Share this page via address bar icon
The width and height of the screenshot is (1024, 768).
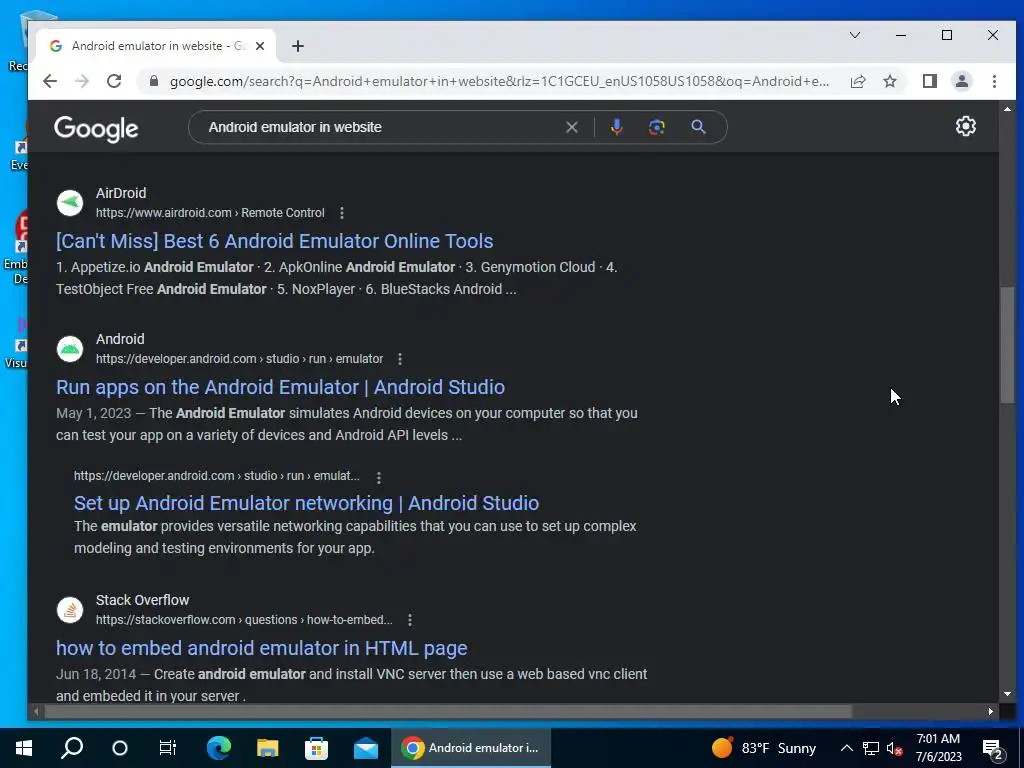coord(857,81)
